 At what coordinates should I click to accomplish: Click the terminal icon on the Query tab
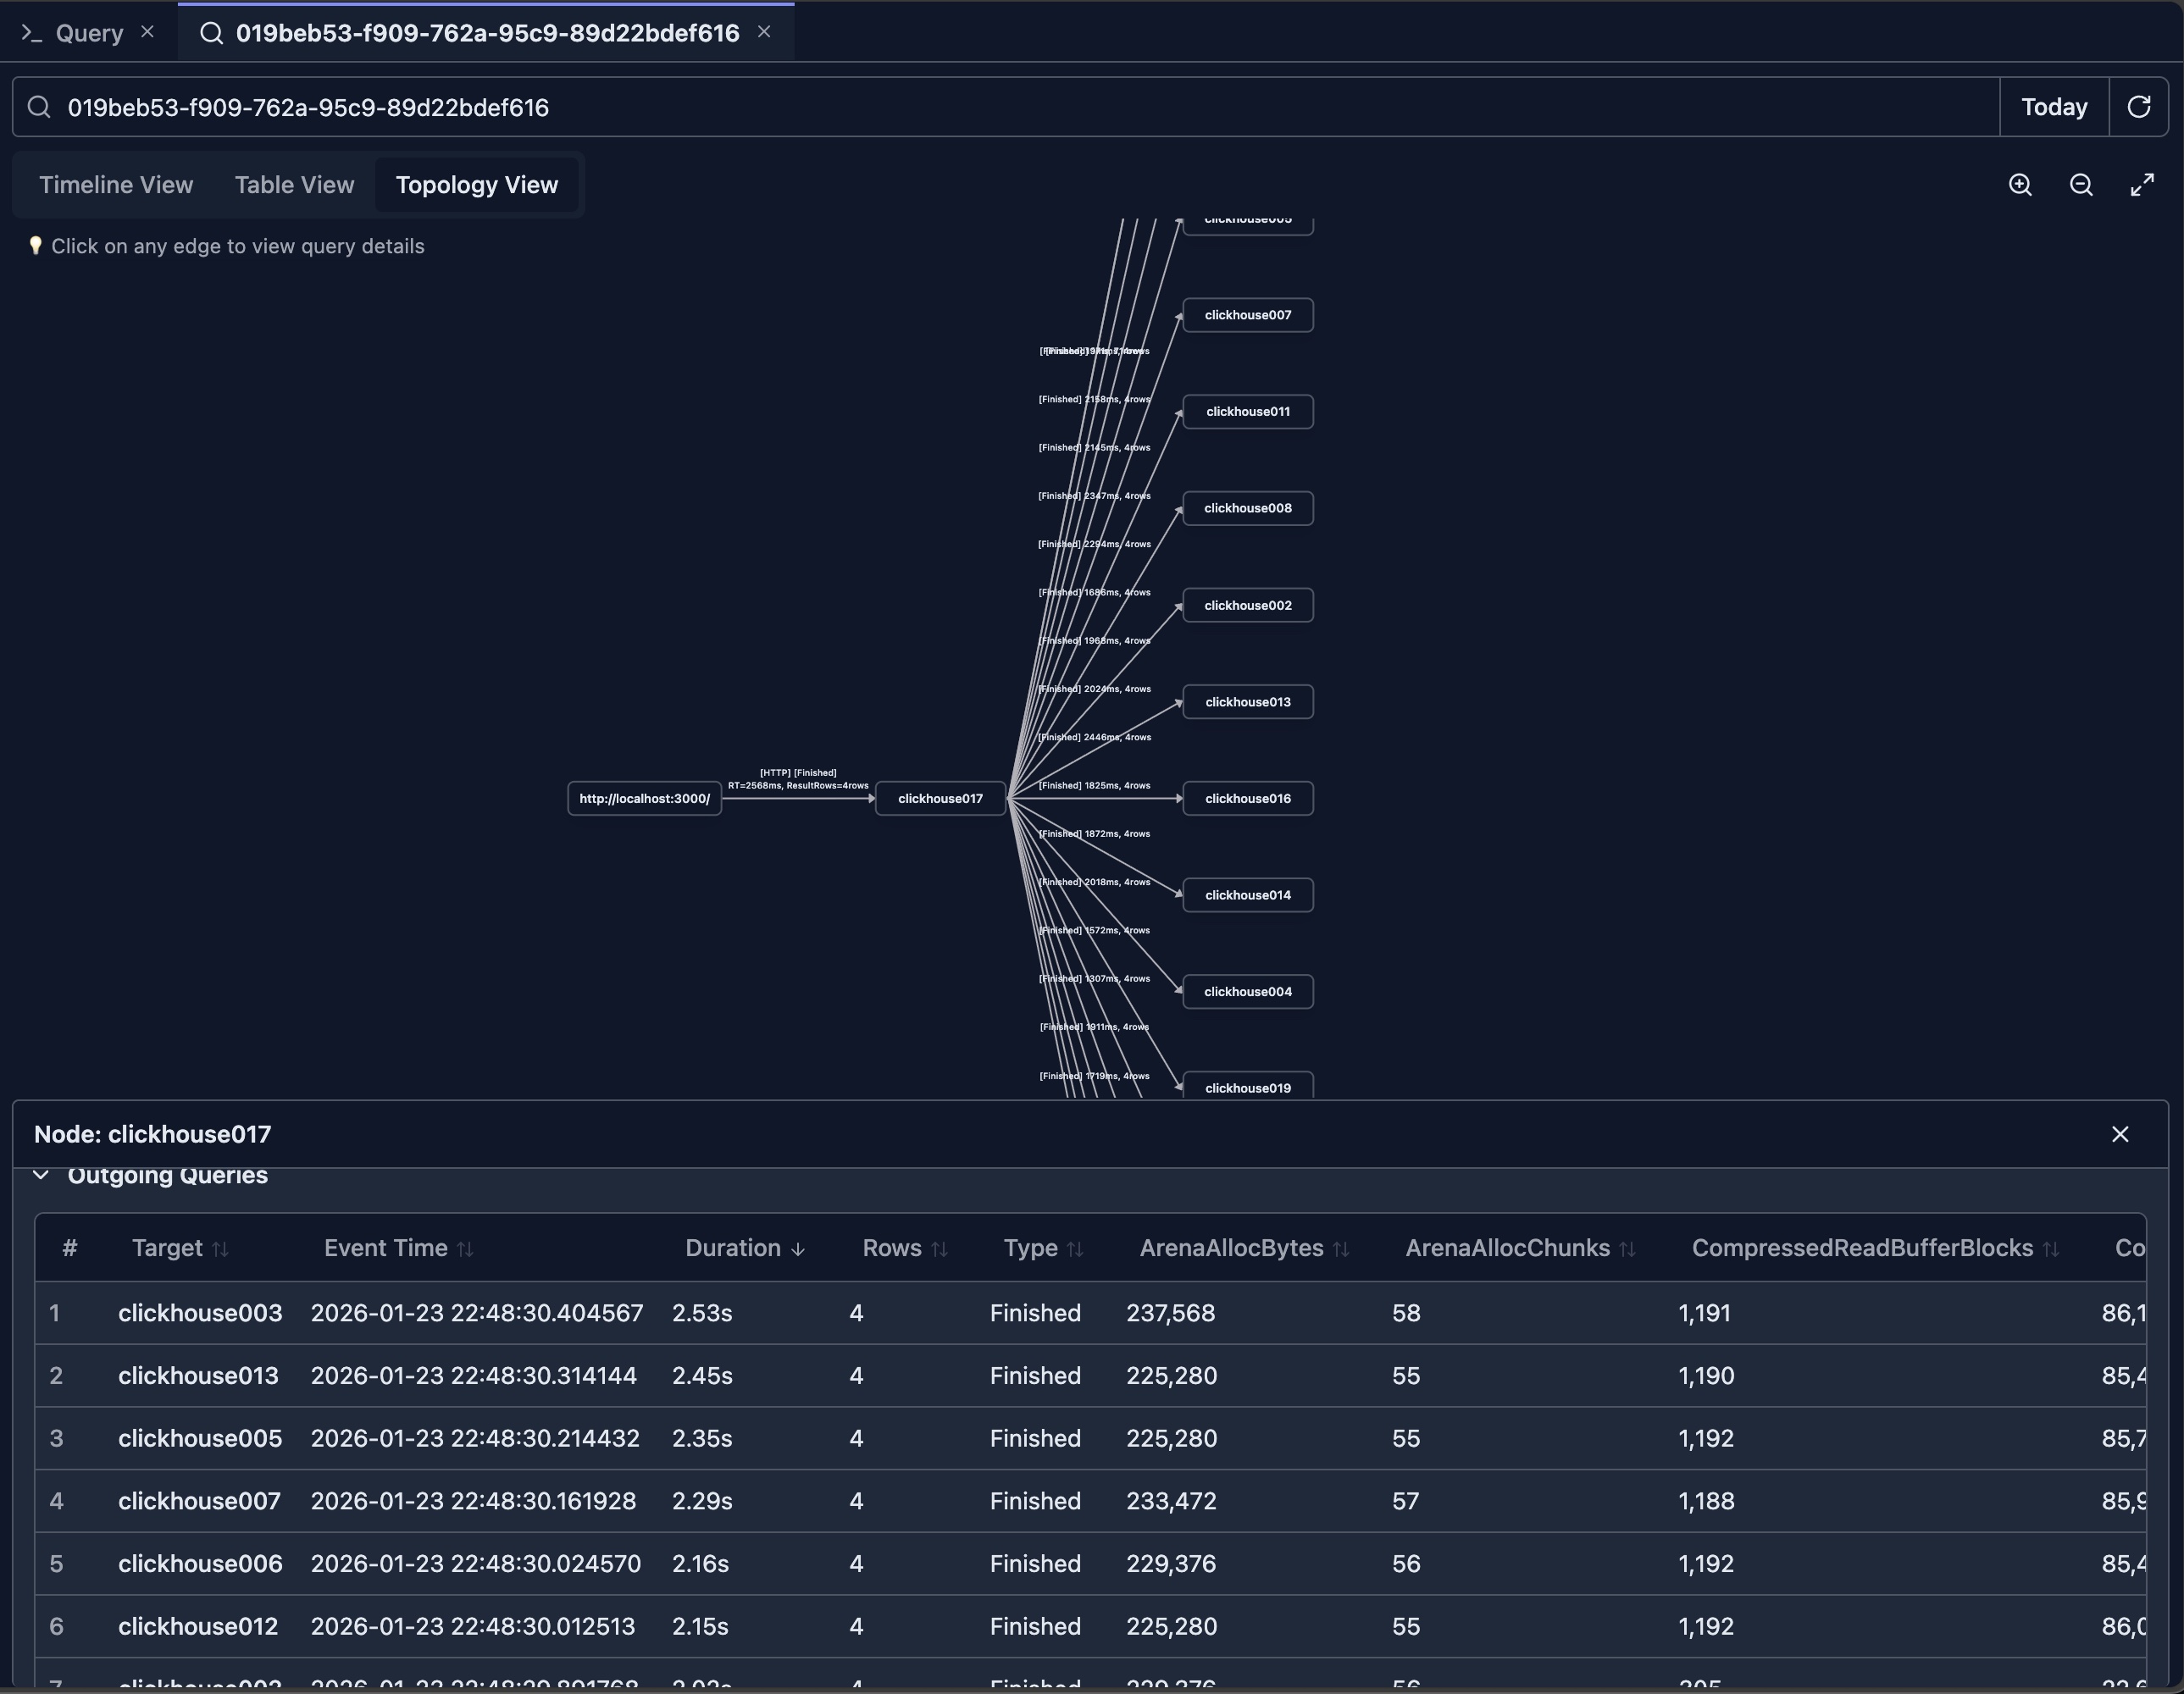(31, 32)
